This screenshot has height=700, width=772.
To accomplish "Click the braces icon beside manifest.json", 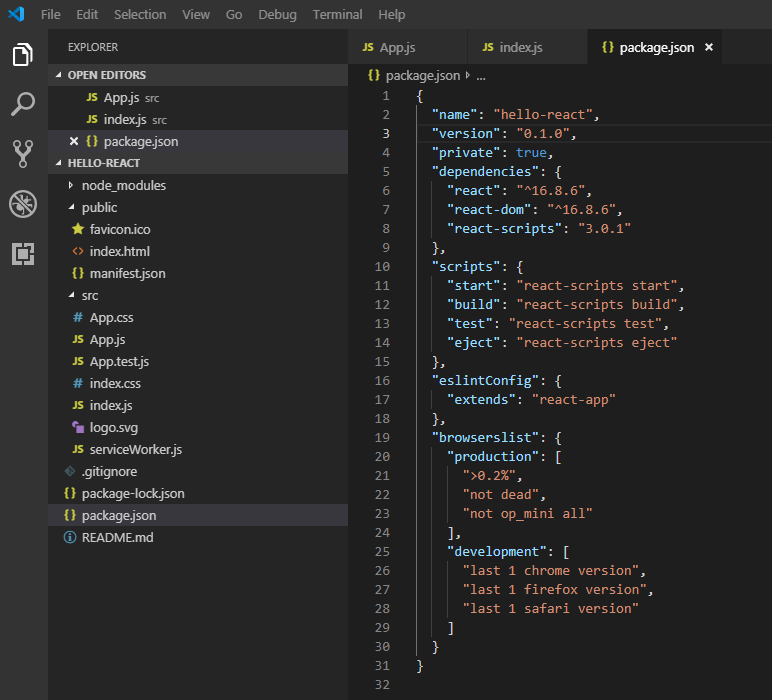I will [78, 273].
